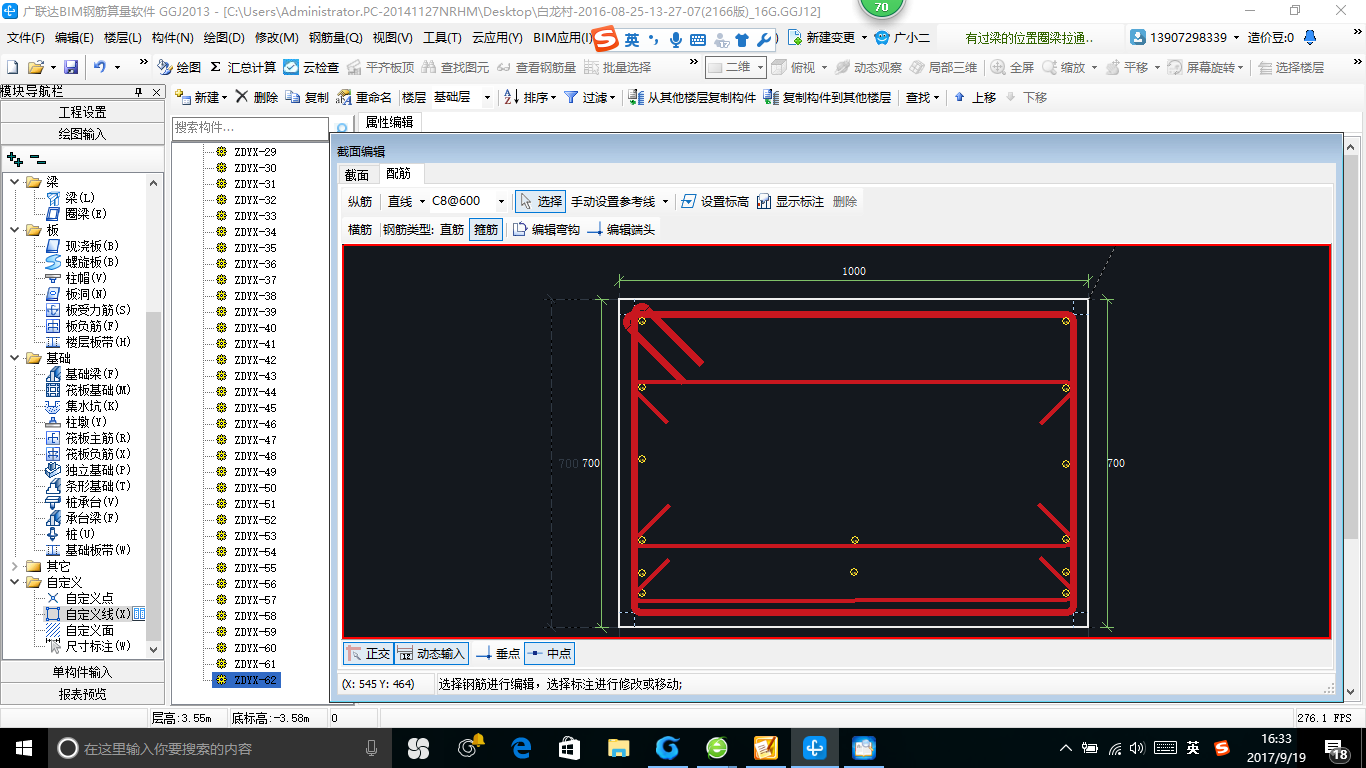
Task: Toggle 垂点 perpendicular snap
Action: pos(498,653)
